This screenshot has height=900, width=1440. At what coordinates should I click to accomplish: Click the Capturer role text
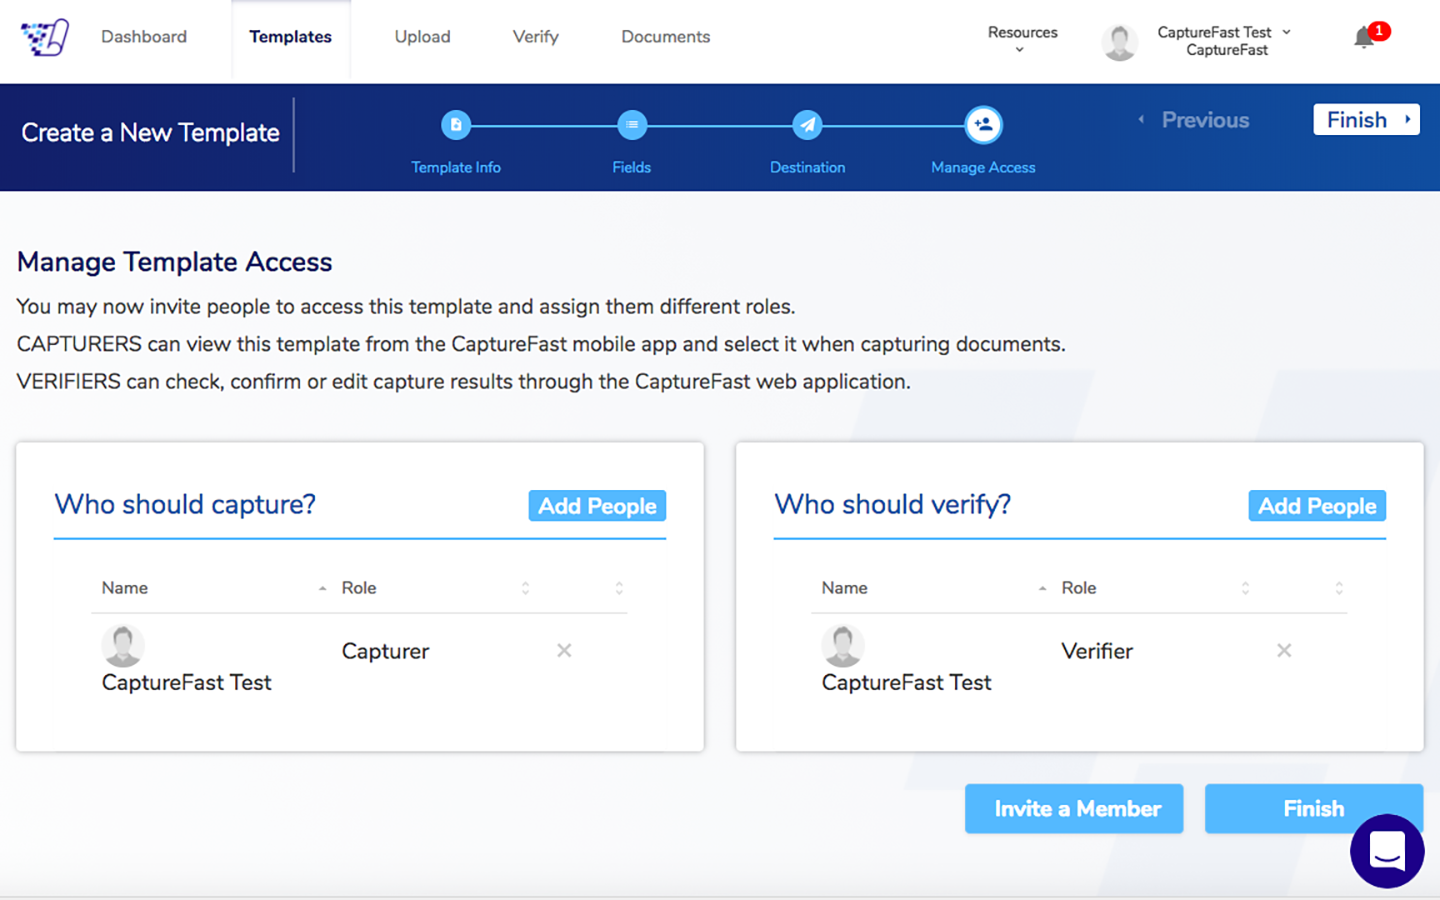pyautogui.click(x=385, y=651)
